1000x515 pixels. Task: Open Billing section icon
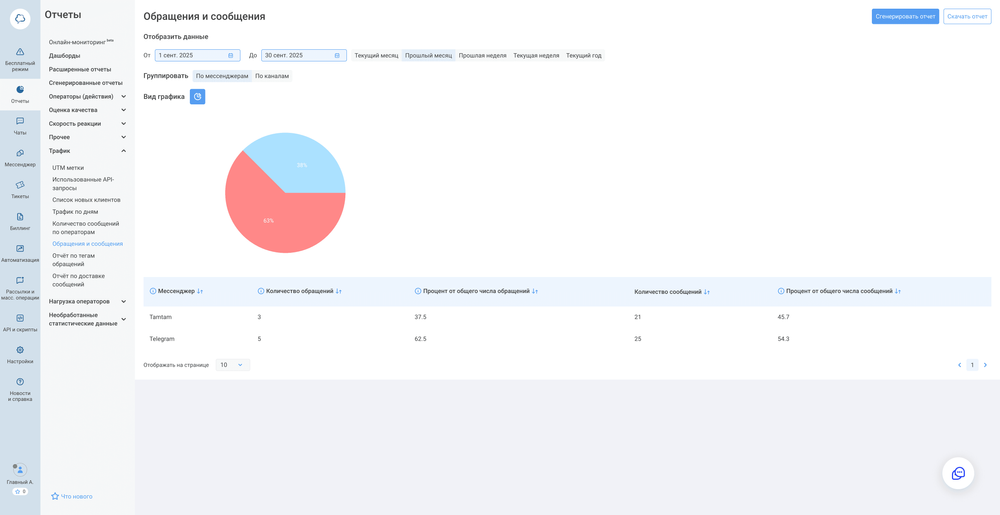tap(20, 221)
